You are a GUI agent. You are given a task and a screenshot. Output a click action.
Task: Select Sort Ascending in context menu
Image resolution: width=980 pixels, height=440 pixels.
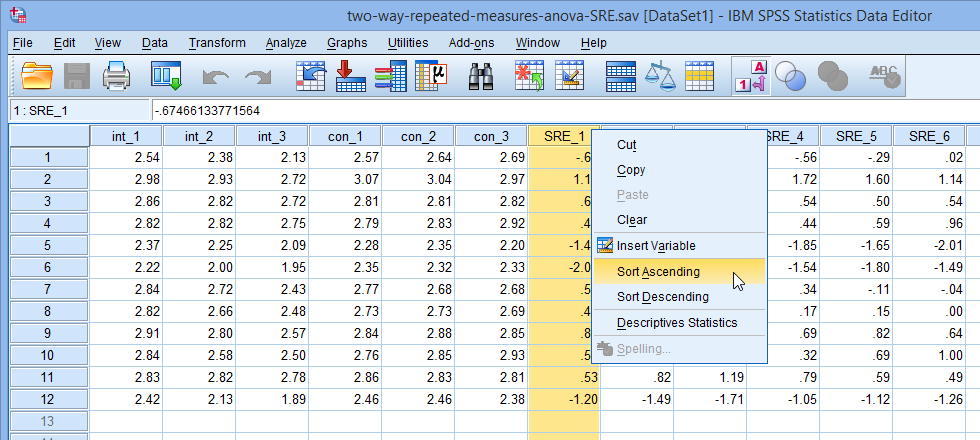coord(679,271)
